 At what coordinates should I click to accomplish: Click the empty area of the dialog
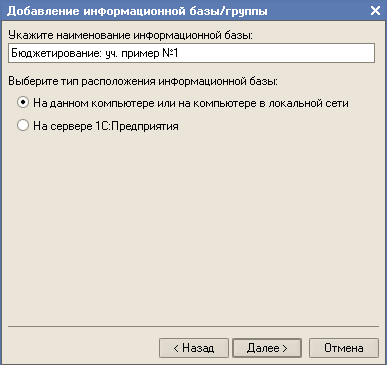click(x=193, y=227)
